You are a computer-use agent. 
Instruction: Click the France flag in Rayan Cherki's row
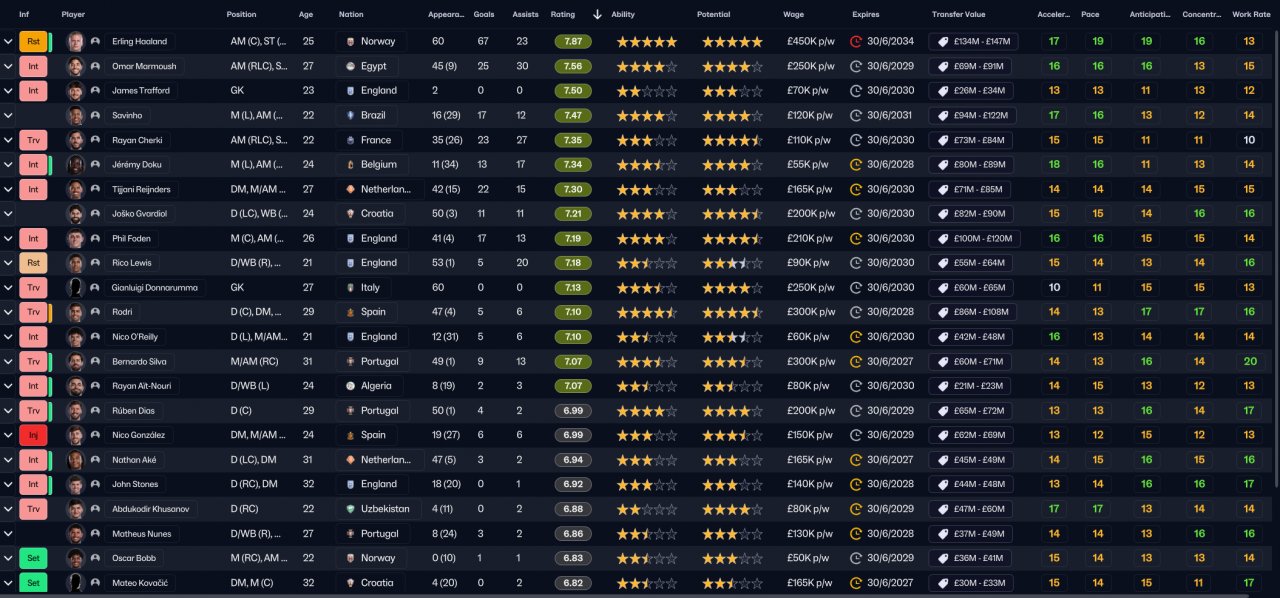click(x=350, y=140)
